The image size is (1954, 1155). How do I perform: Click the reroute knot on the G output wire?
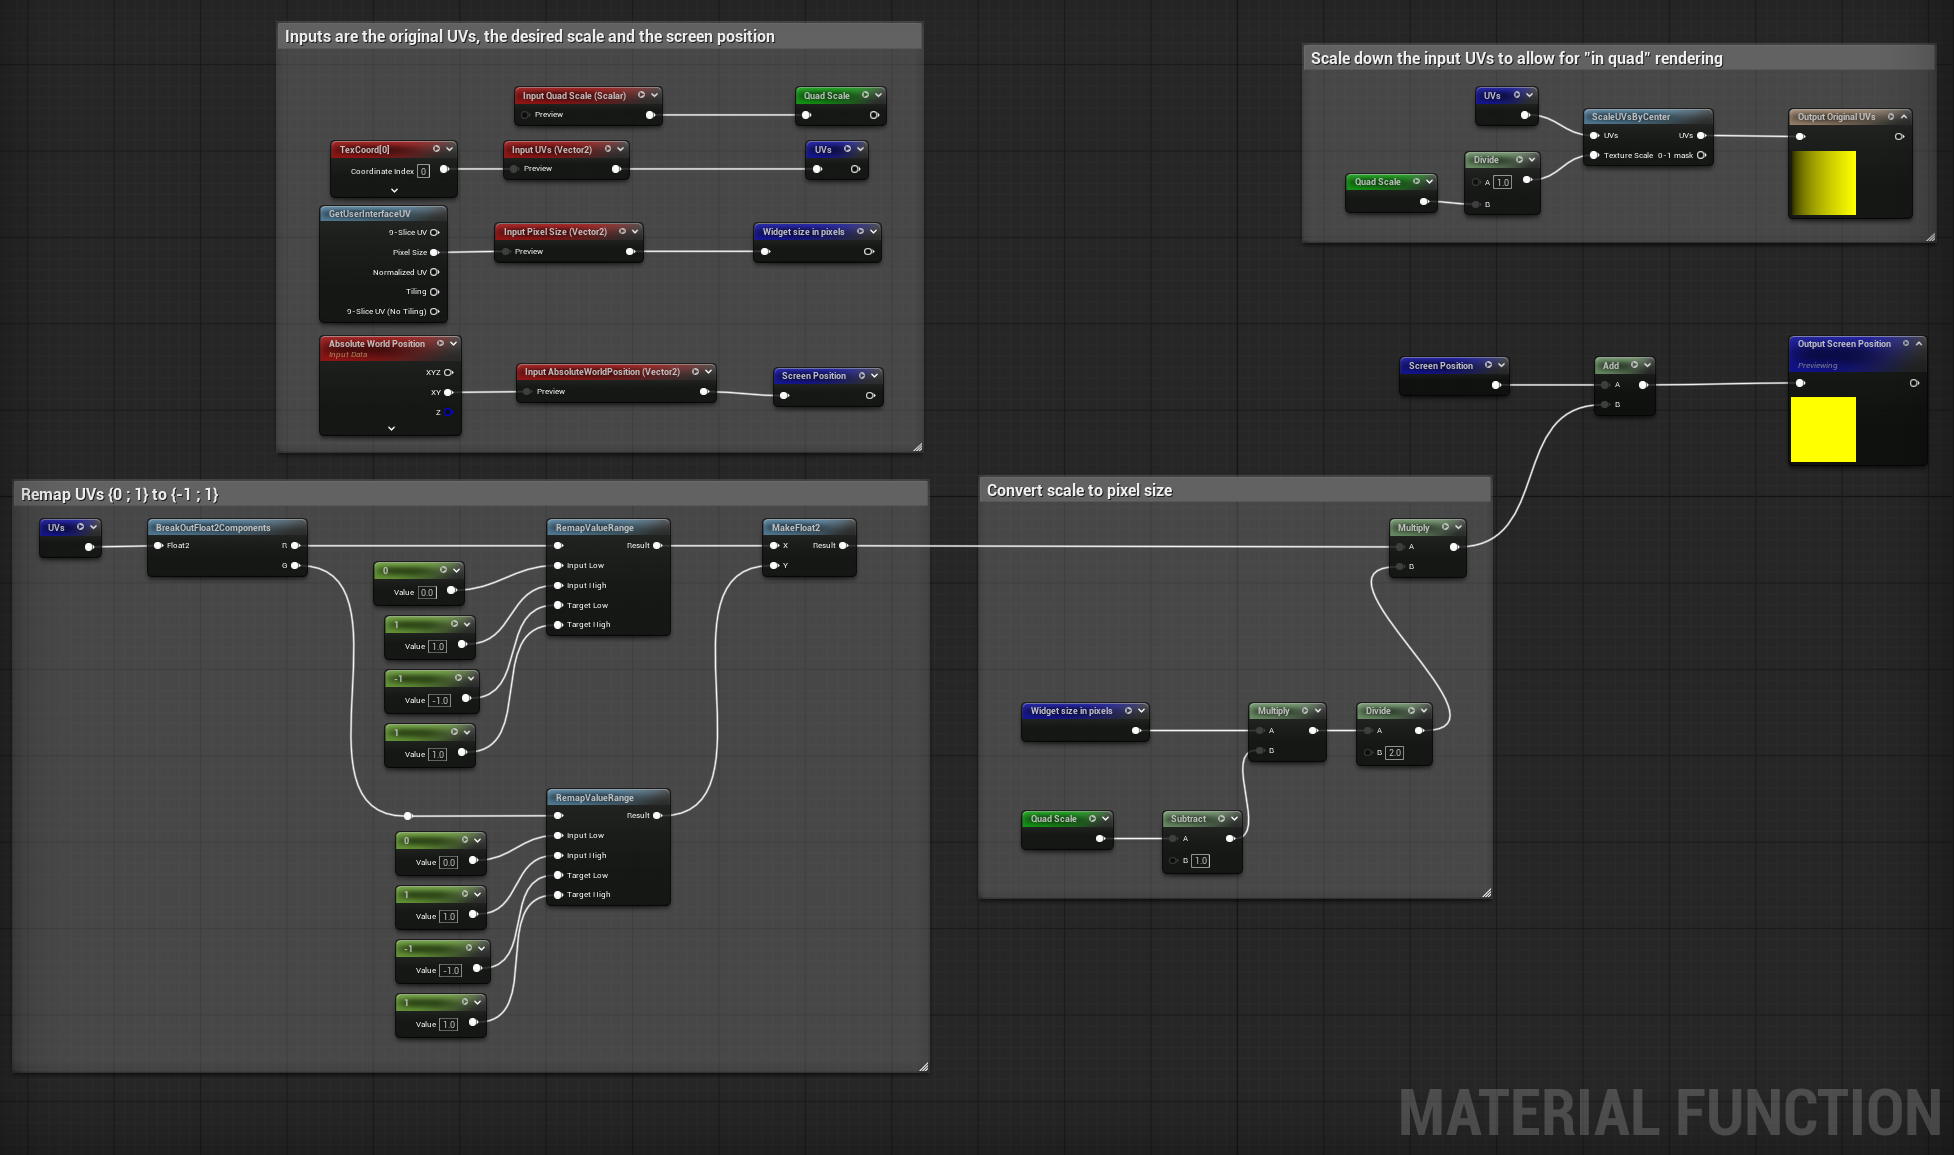[x=407, y=816]
